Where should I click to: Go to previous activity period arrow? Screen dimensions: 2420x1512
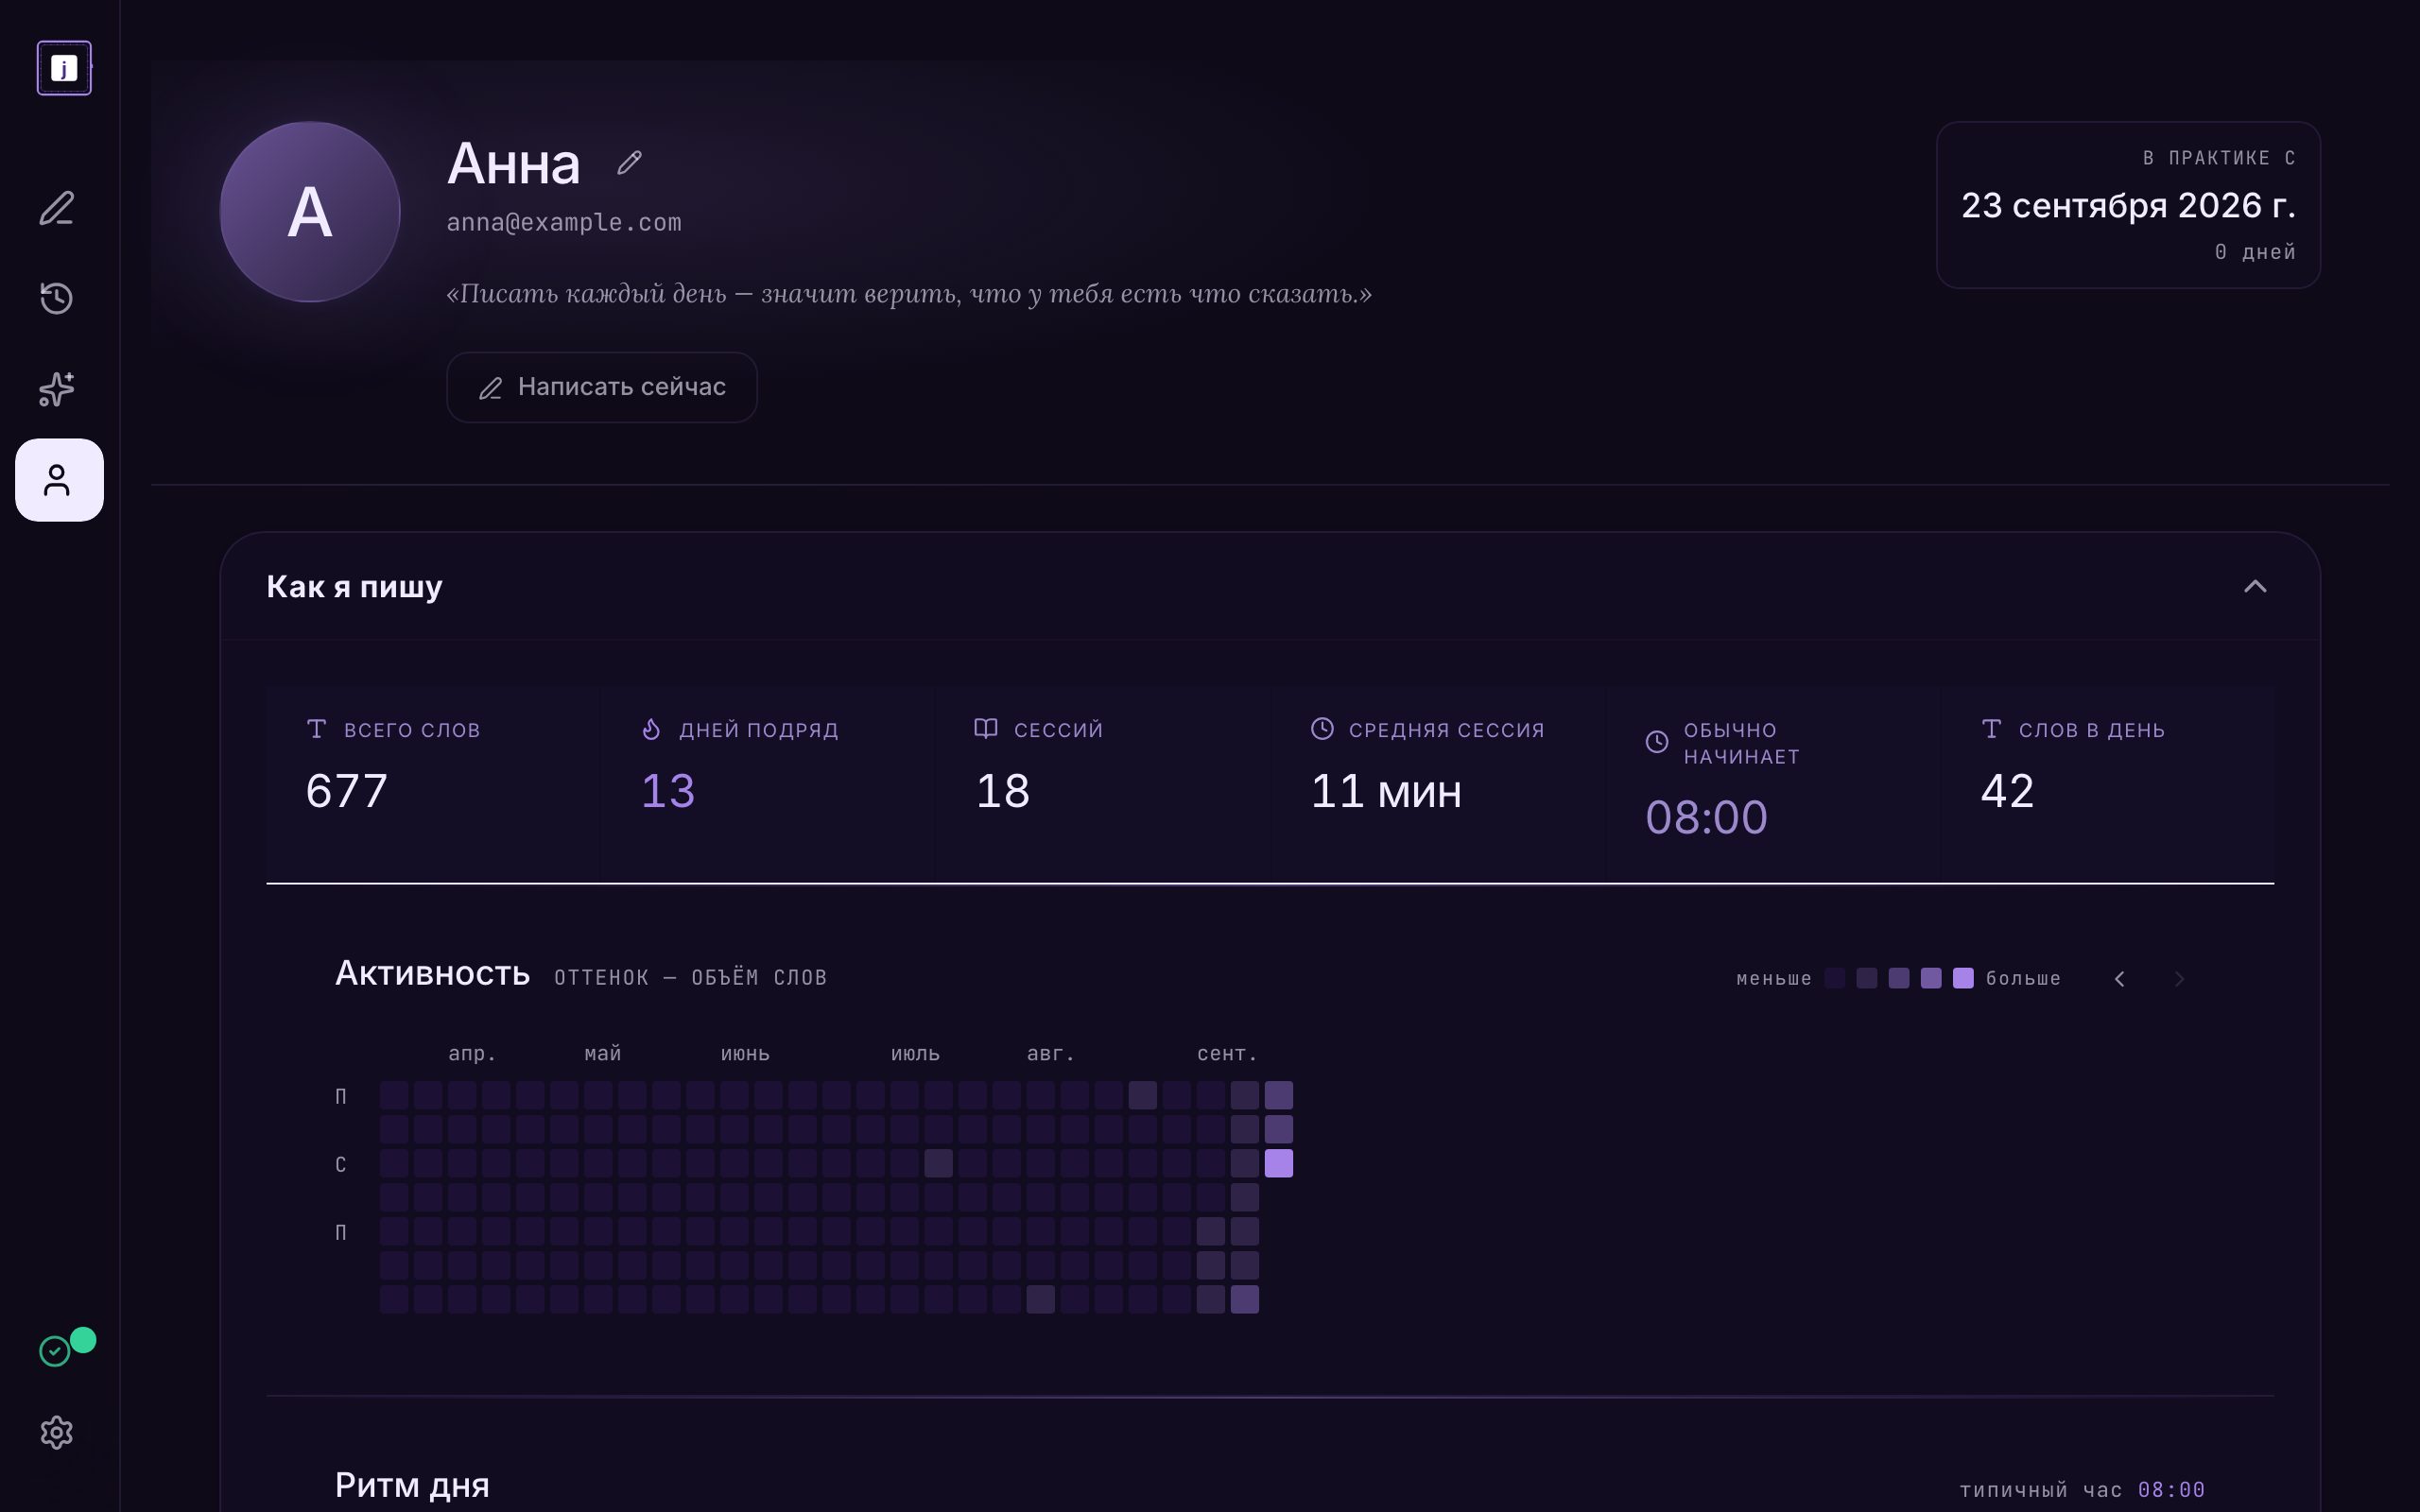pyautogui.click(x=2119, y=979)
